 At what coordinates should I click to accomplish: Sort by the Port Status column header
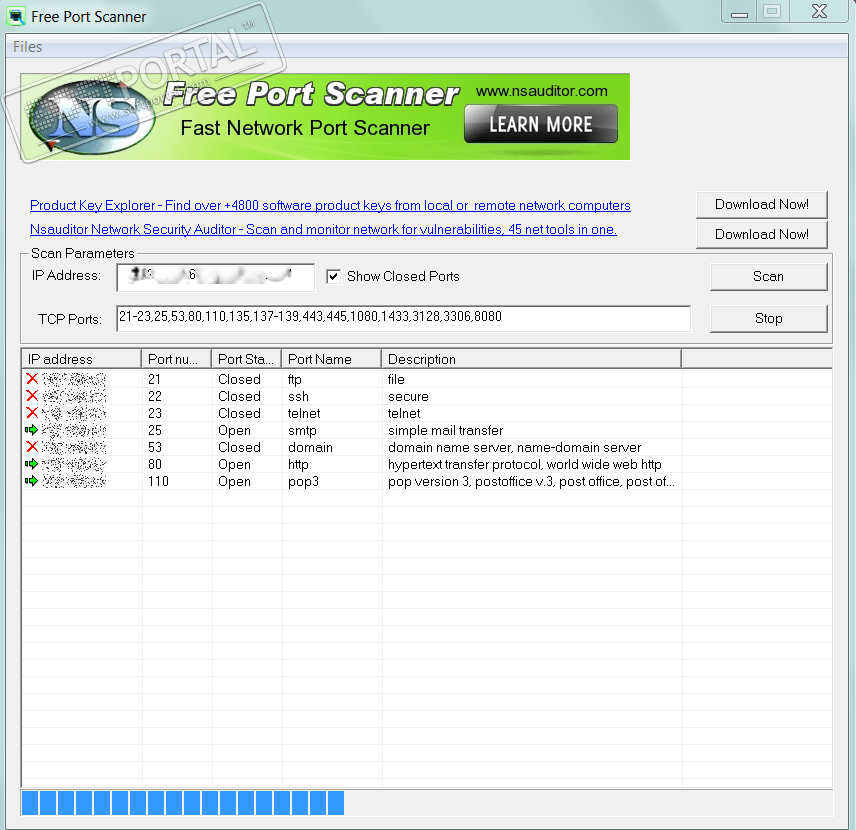point(246,359)
